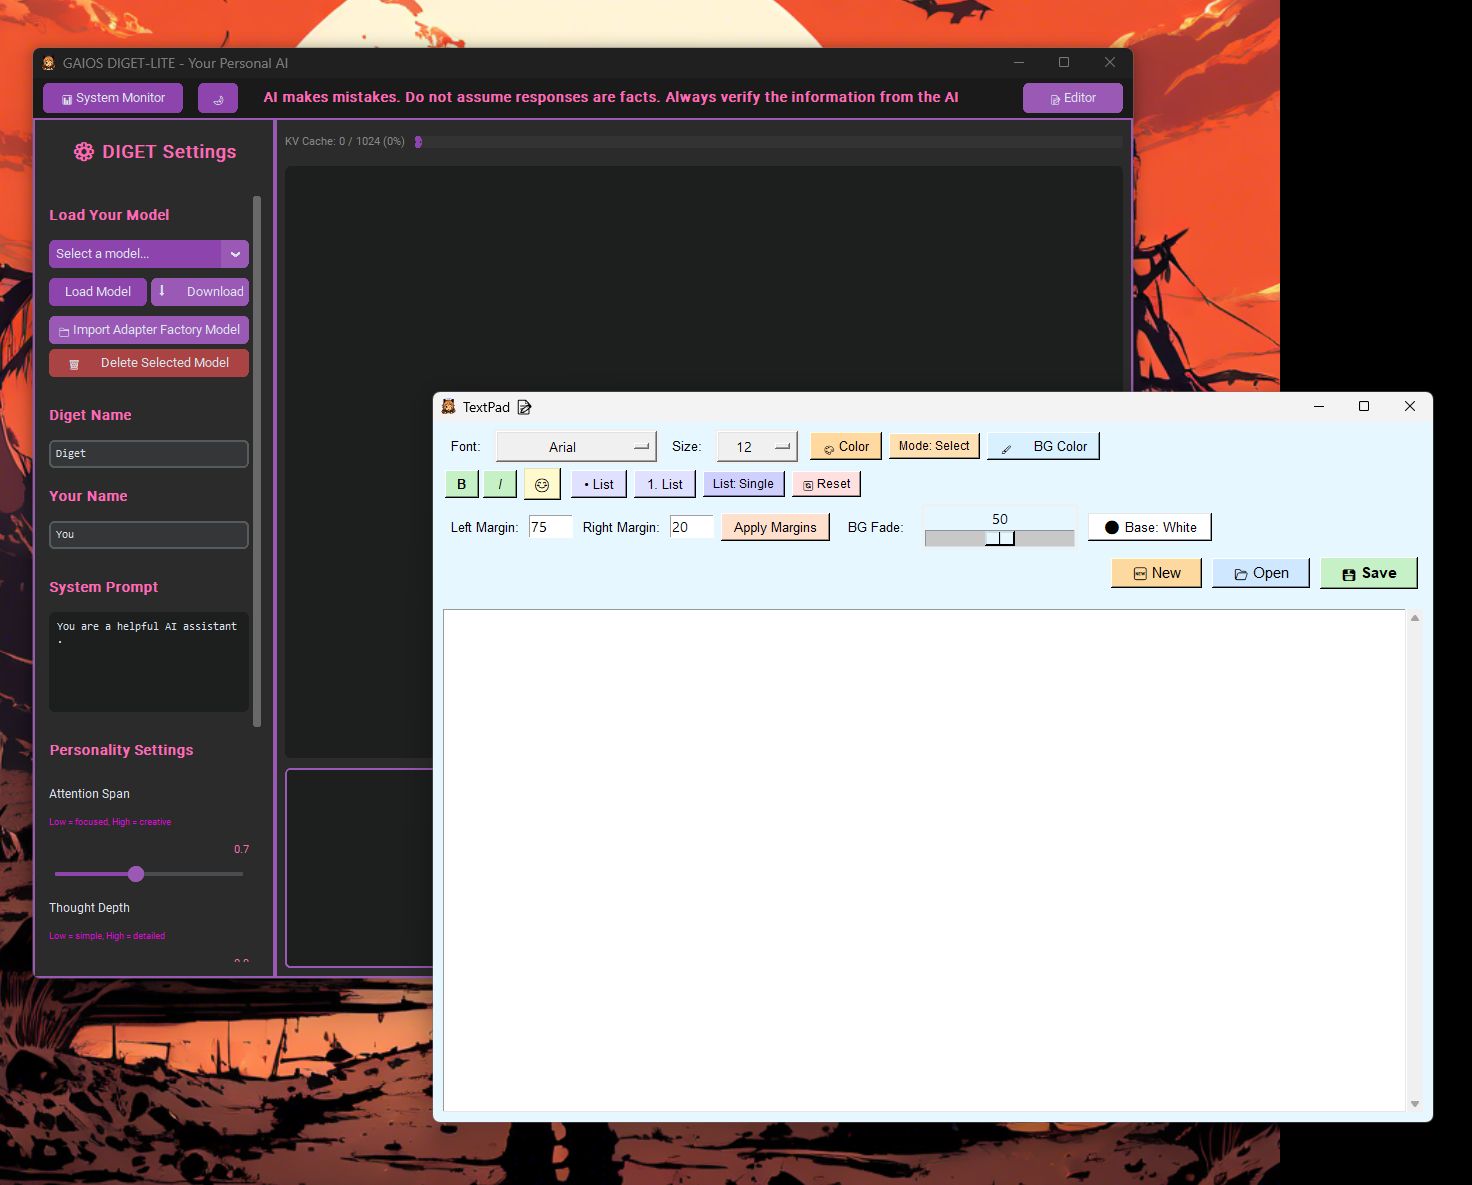Image resolution: width=1472 pixels, height=1185 pixels.
Task: Create a New document in TextPad
Action: point(1156,573)
